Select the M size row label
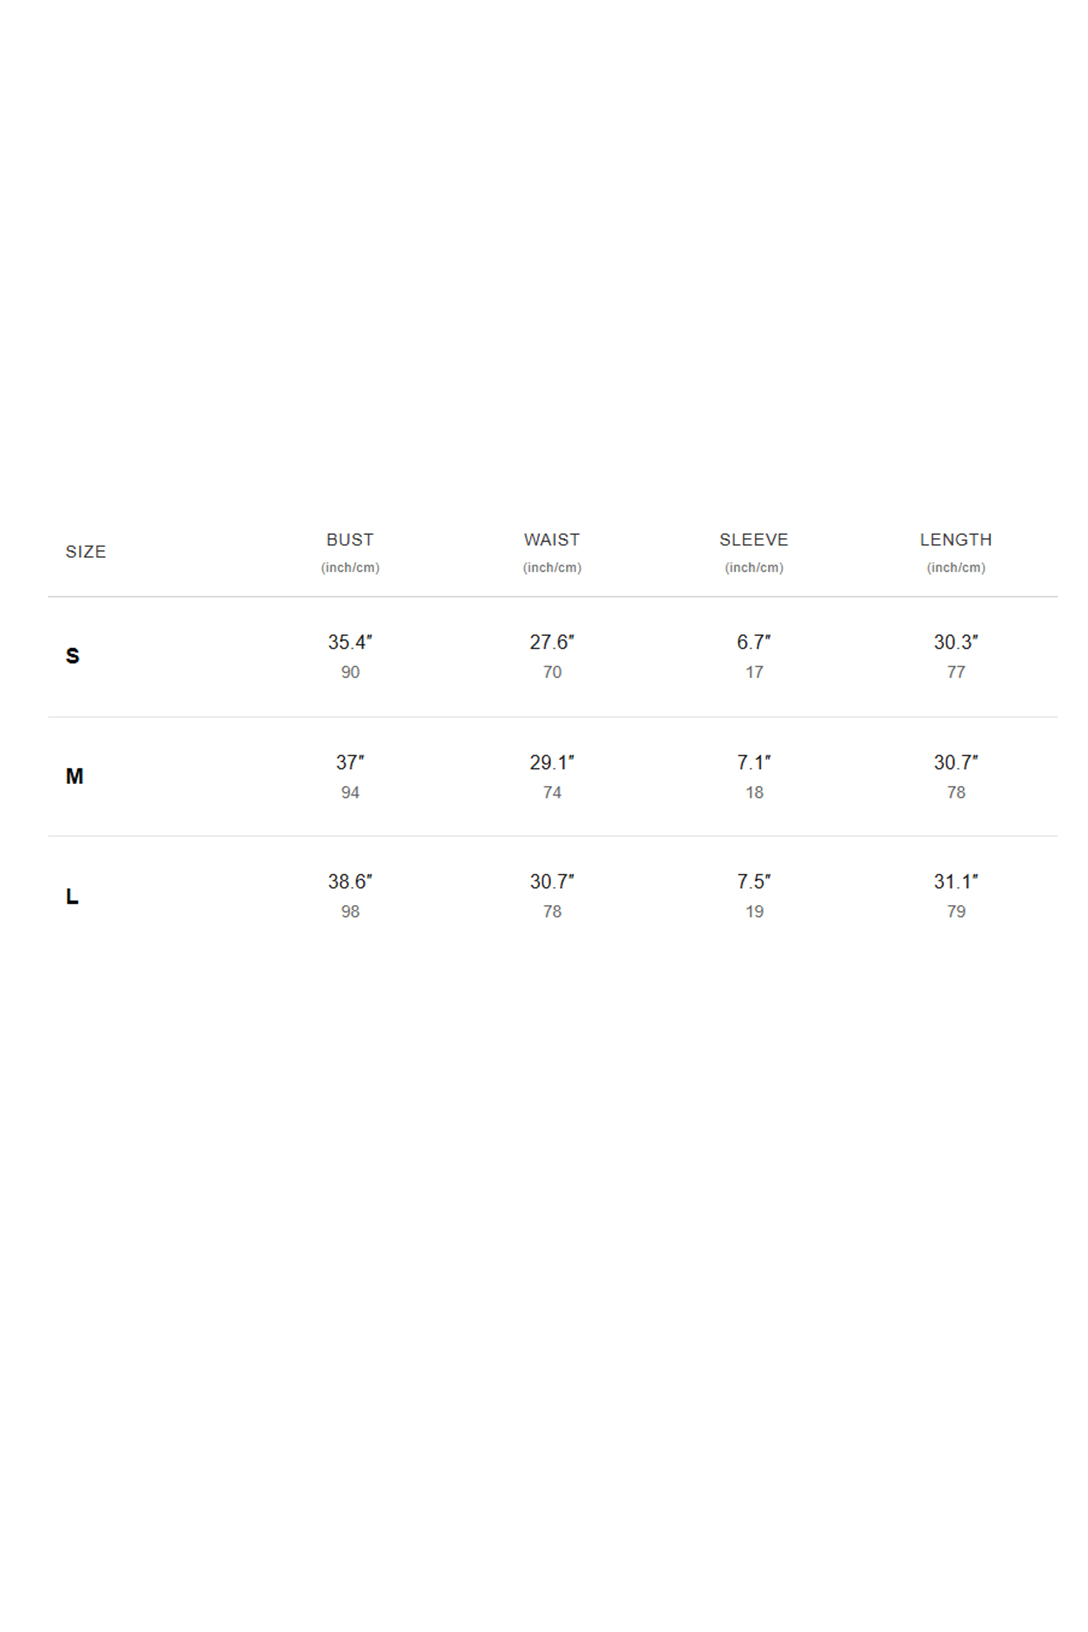The height and width of the screenshot is (1632, 1088). [x=75, y=776]
